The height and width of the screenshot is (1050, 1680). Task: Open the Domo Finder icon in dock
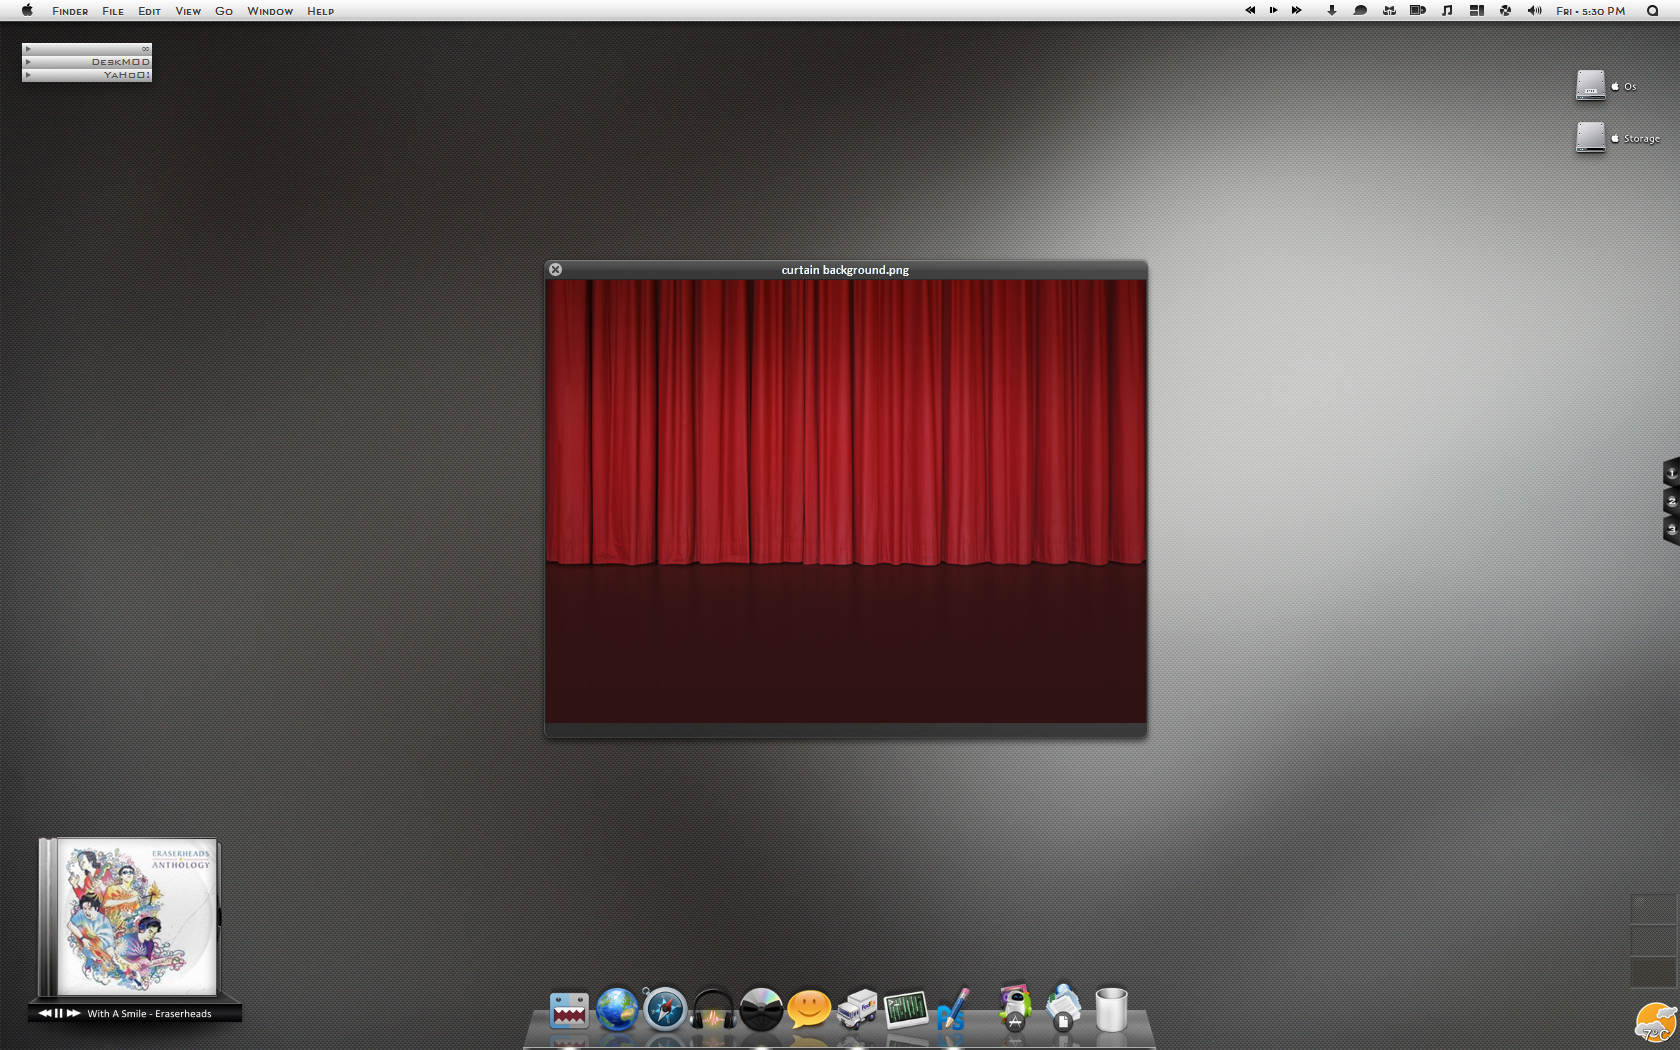(x=569, y=1010)
